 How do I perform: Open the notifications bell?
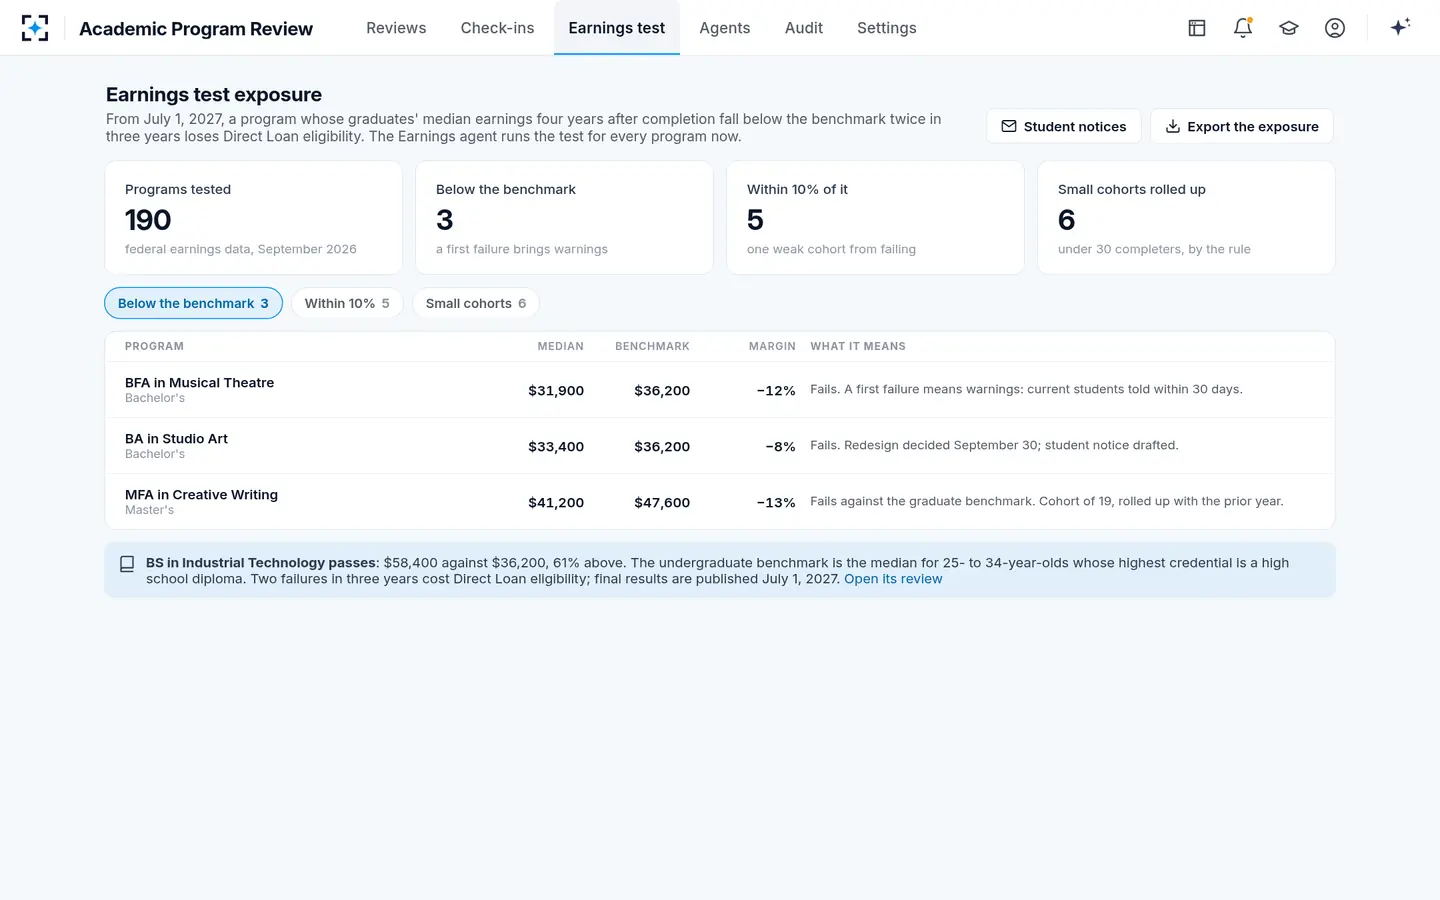click(x=1243, y=28)
